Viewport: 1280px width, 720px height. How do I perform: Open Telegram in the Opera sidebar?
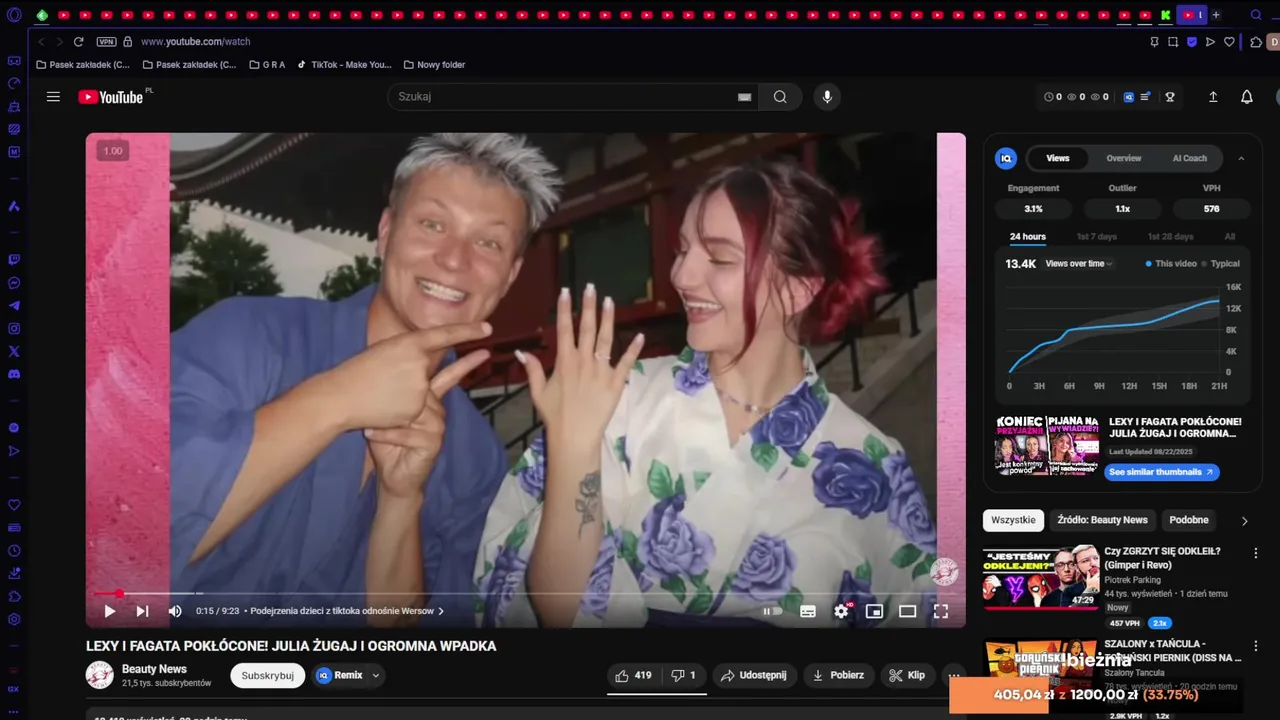14,306
